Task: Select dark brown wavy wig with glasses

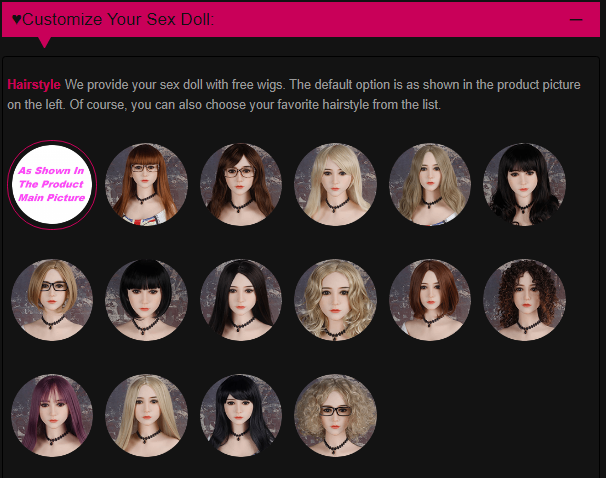Action: pos(241,185)
